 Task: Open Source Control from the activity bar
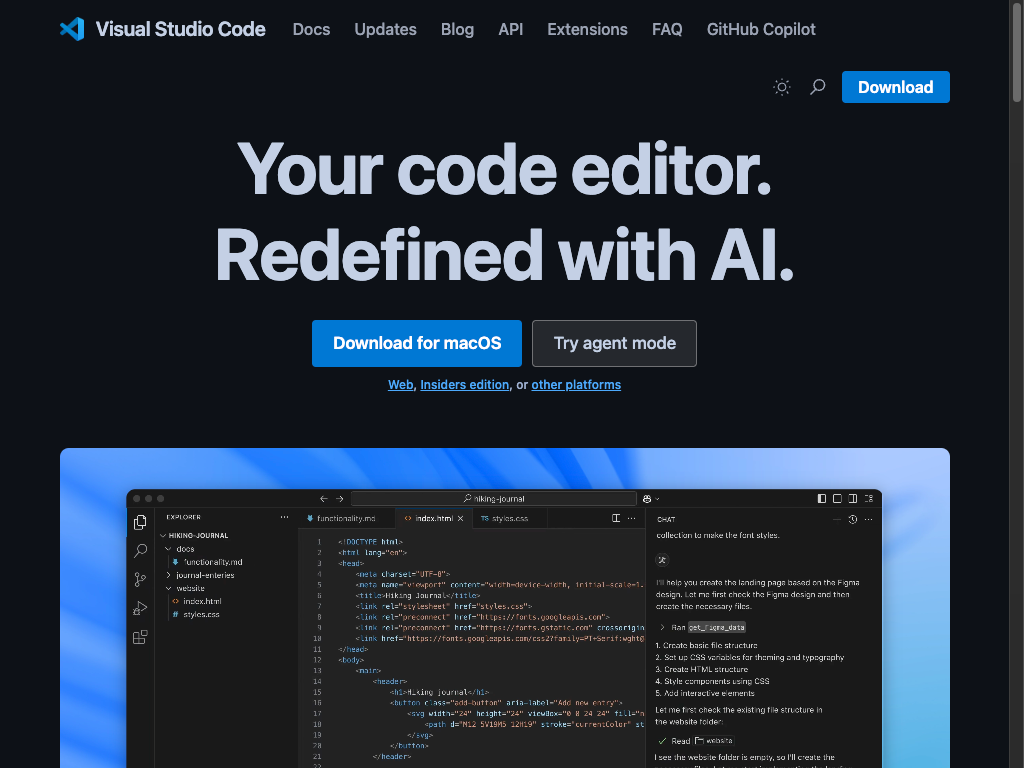click(139, 577)
